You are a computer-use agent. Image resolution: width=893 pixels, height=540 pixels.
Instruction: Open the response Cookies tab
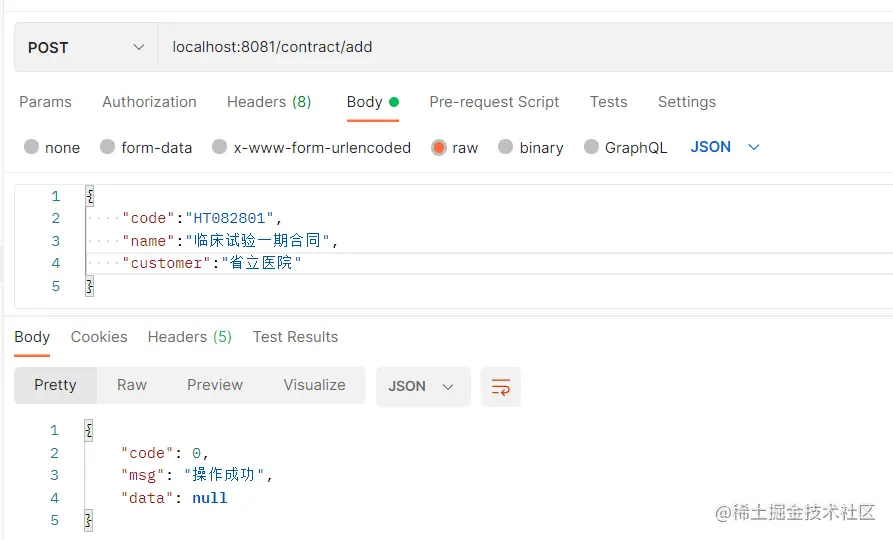click(x=99, y=337)
